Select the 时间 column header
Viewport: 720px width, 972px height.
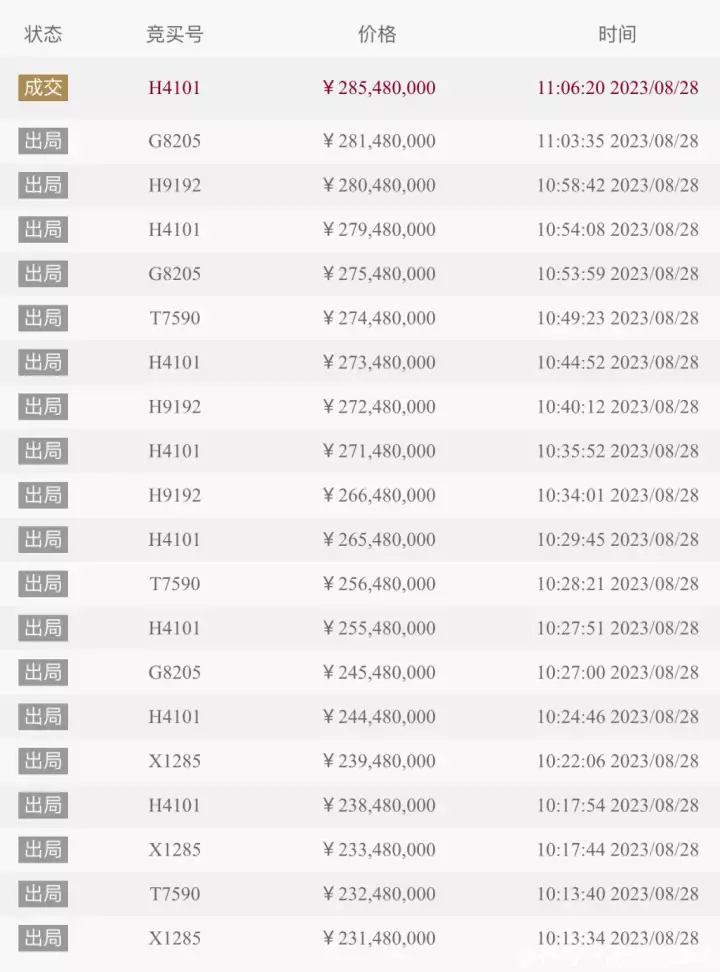[617, 33]
